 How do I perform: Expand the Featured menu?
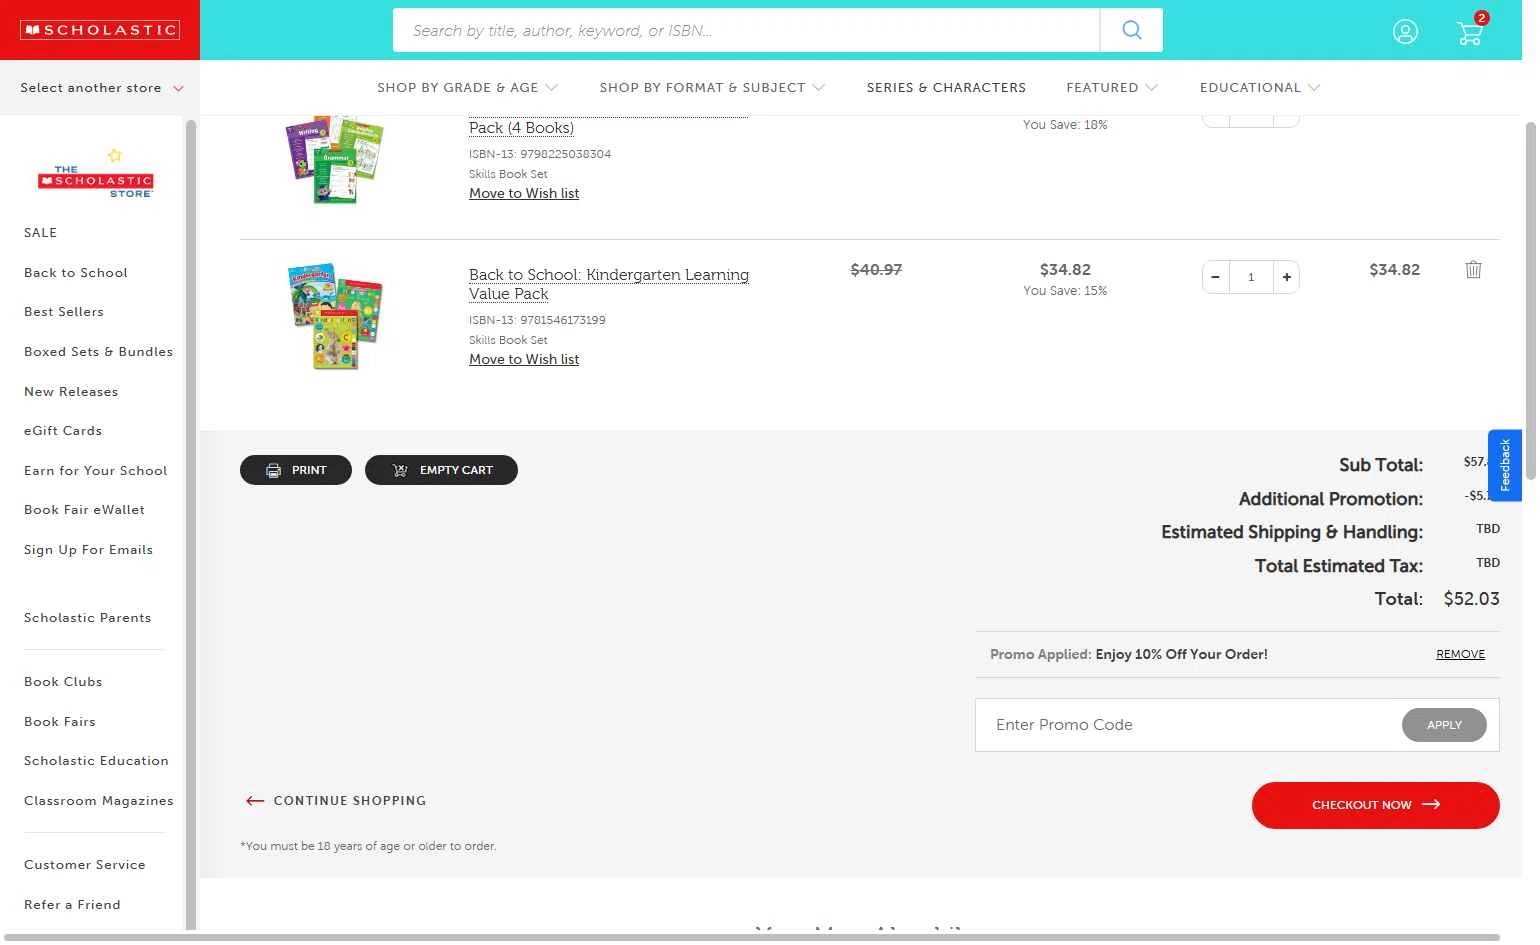pyautogui.click(x=1112, y=88)
